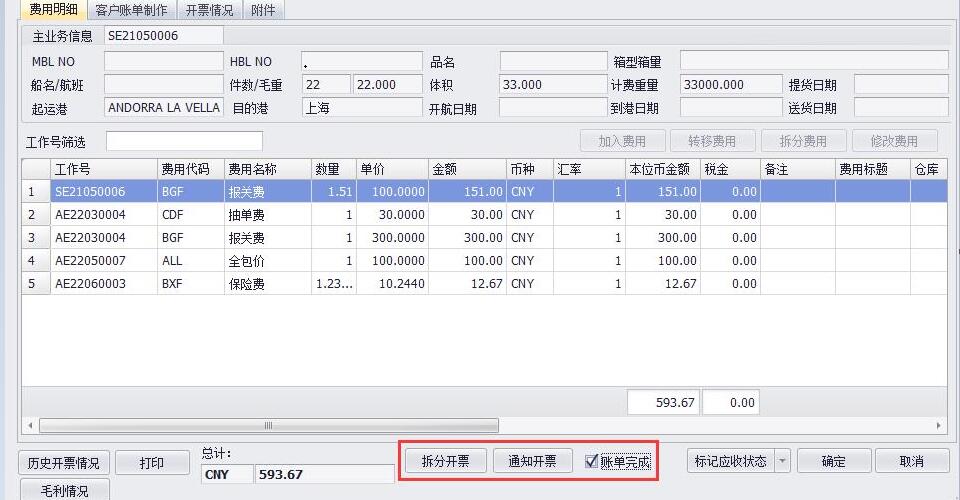Open the 毛利情况 view
This screenshot has height=500, width=960.
[63, 490]
